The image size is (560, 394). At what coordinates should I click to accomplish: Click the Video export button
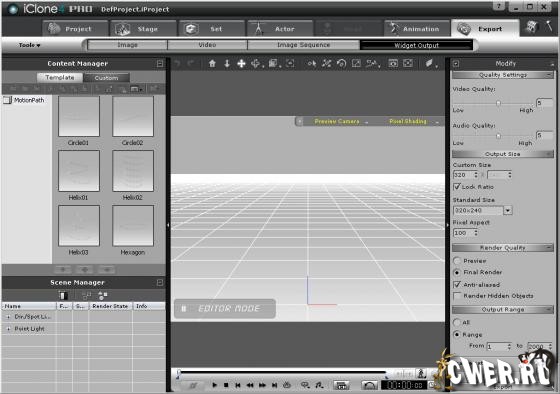pos(207,45)
